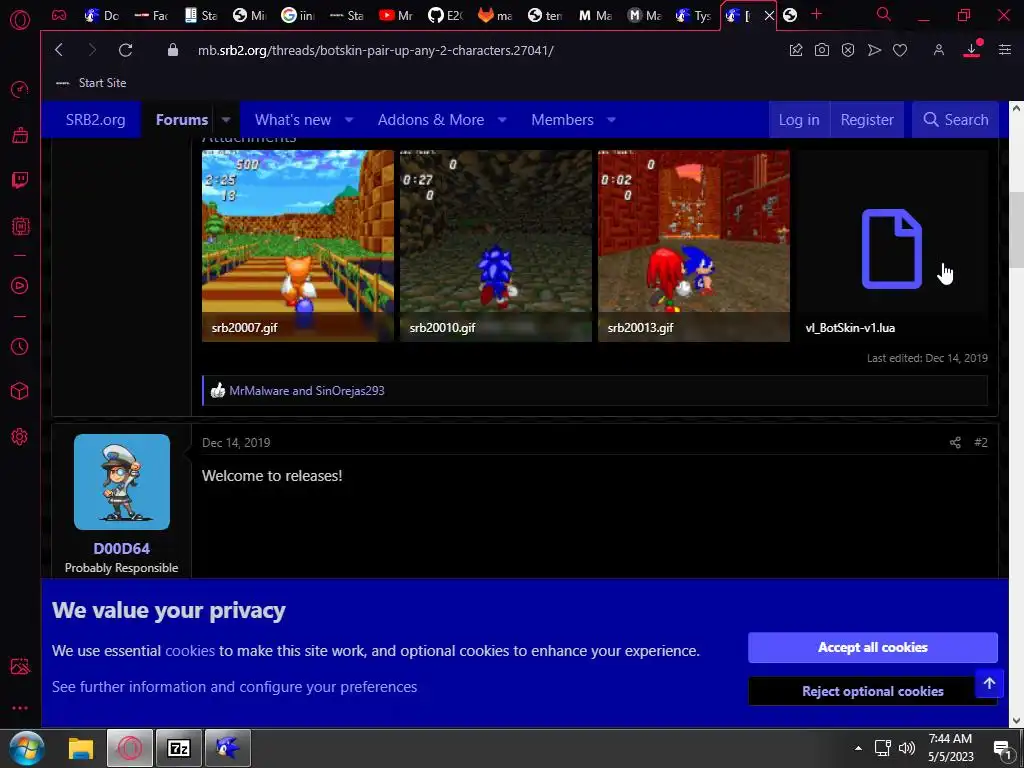Open the Start Site bookmark

point(91,83)
